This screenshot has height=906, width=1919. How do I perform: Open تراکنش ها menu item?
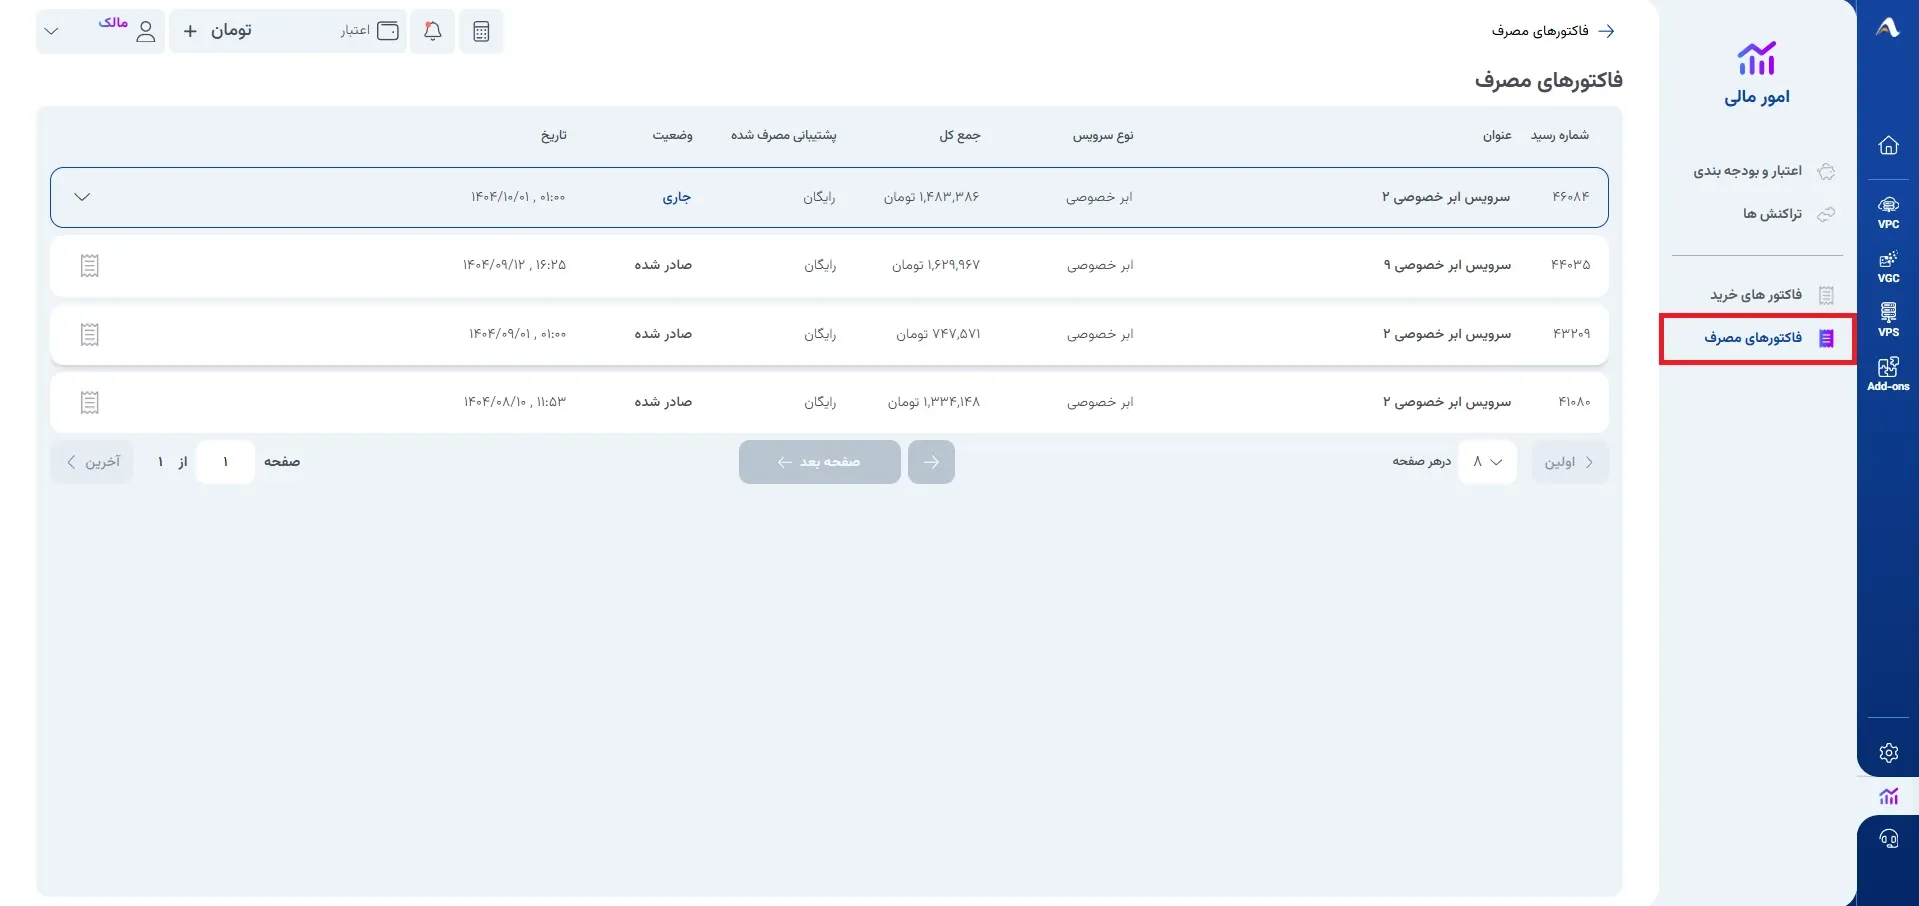[x=1788, y=214]
